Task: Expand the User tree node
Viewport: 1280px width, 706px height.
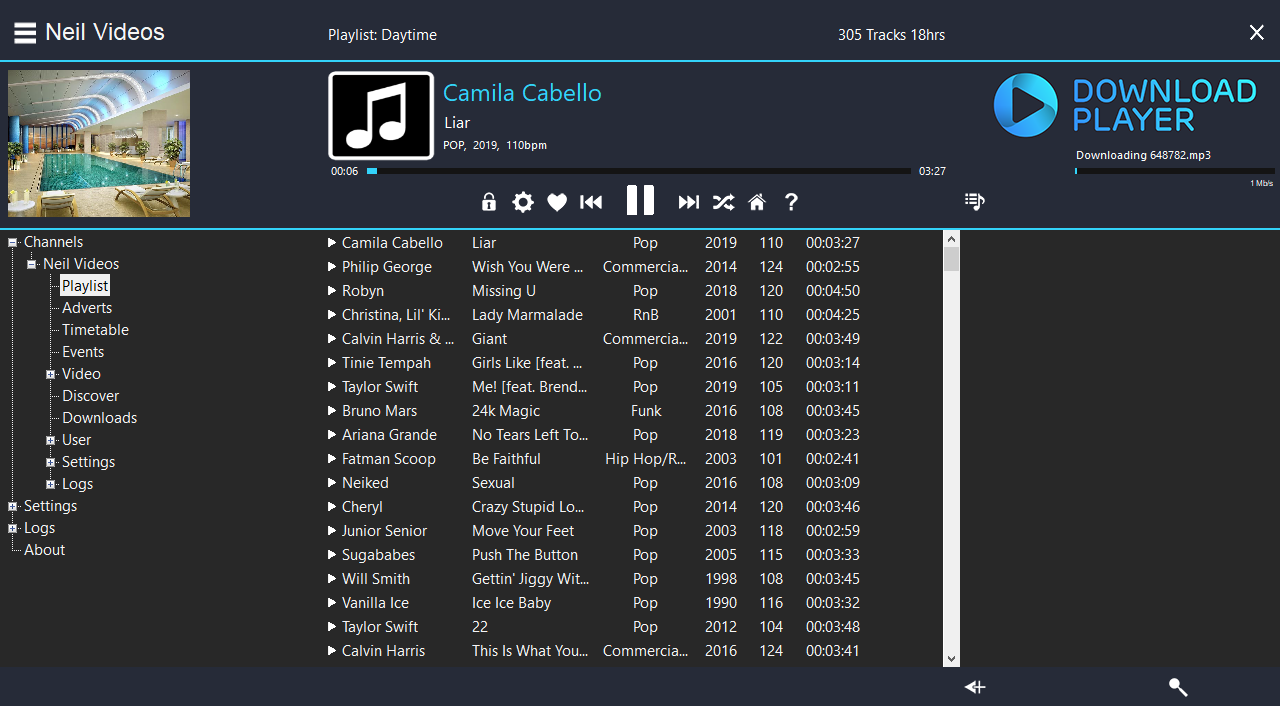Action: [x=51, y=440]
